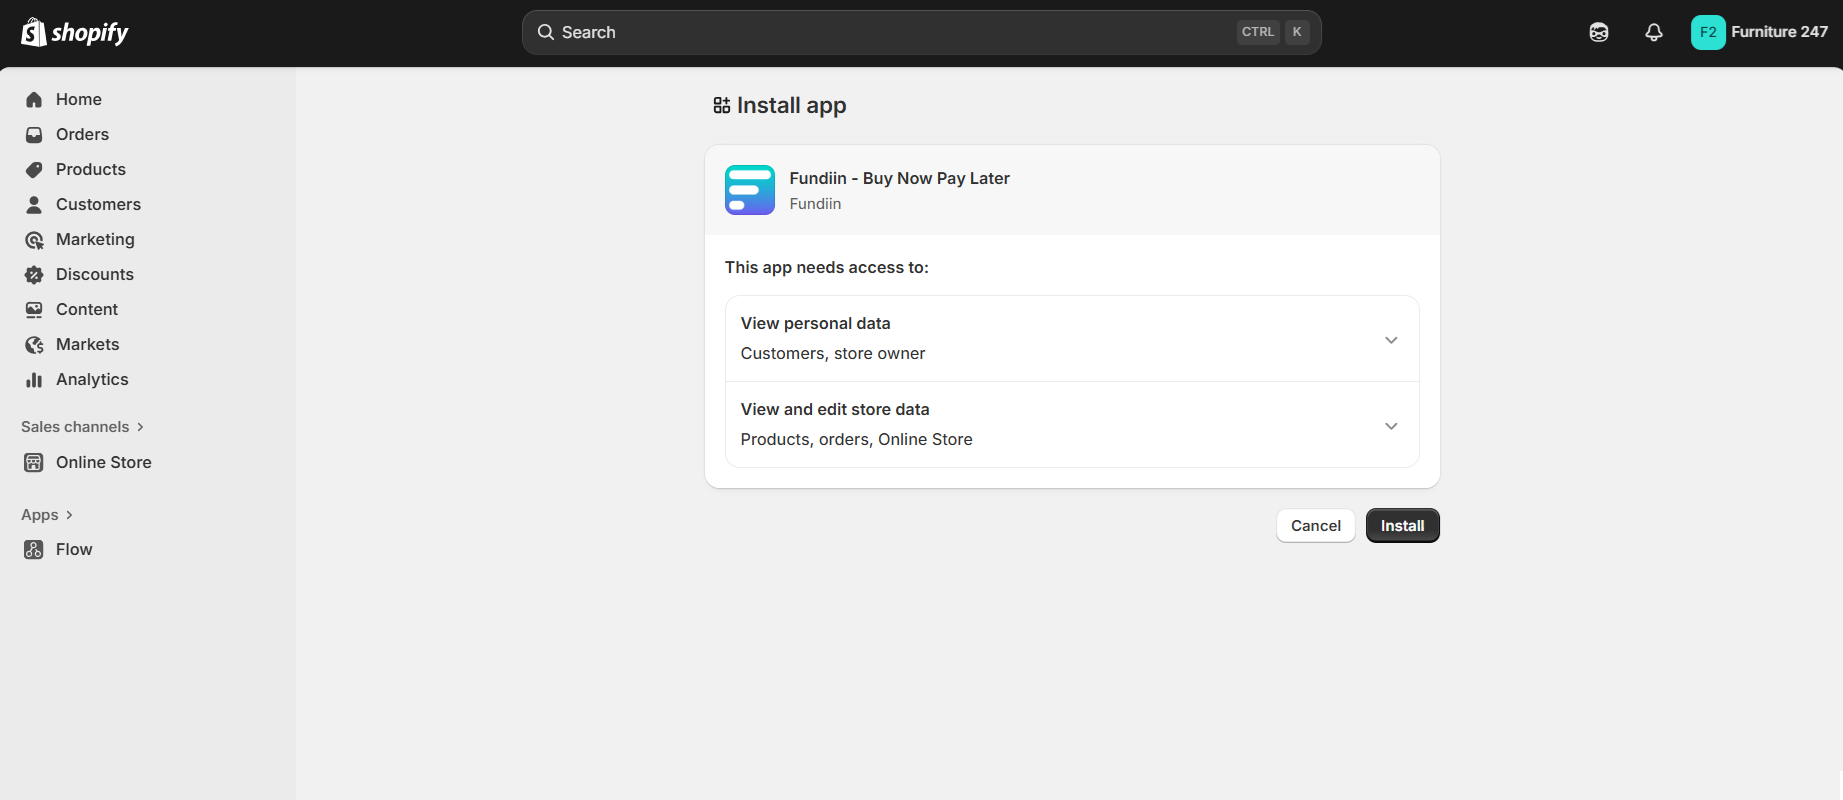Open the Marketing section
Viewport: 1843px width, 800px height.
click(x=95, y=240)
